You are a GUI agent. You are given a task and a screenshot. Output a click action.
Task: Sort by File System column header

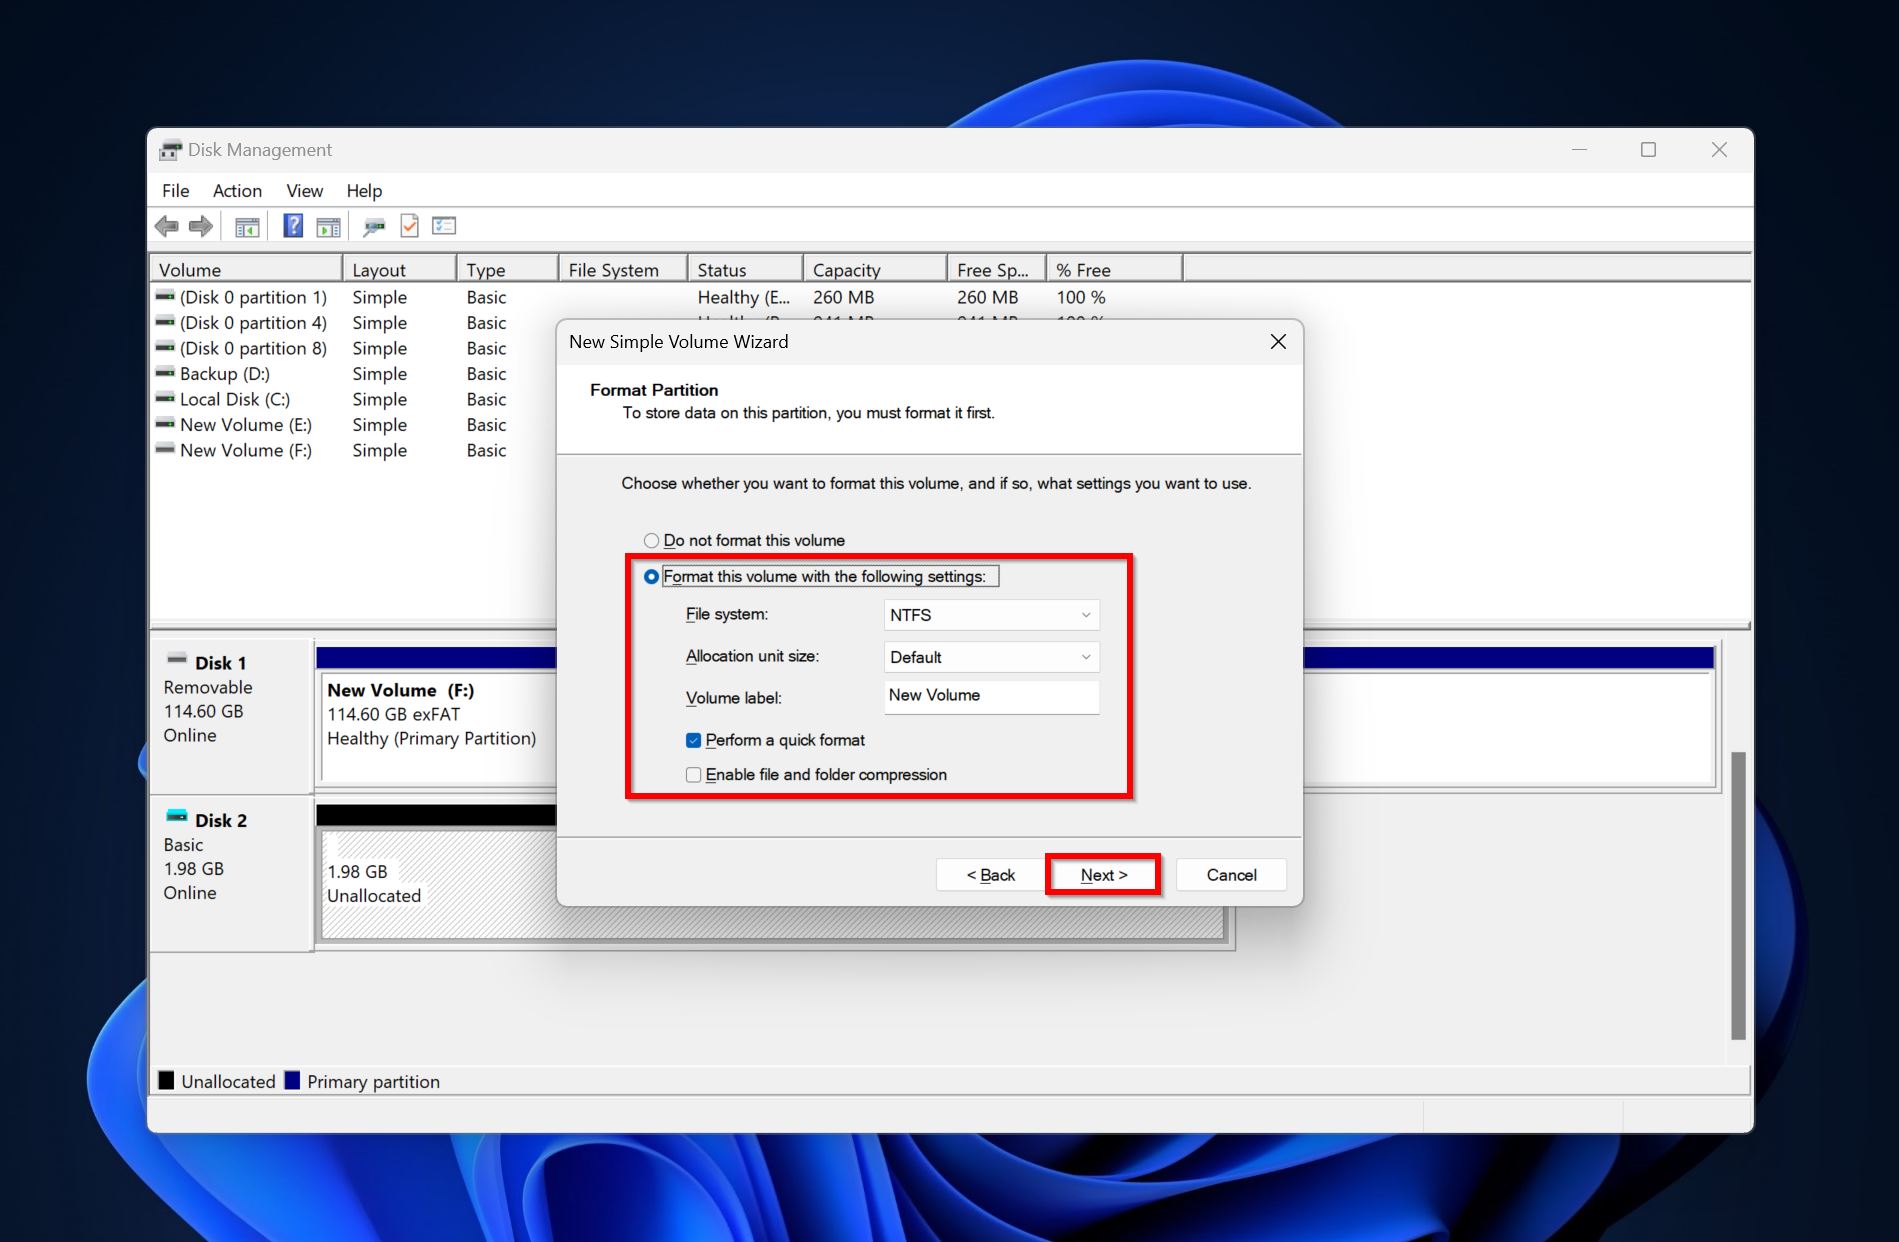coord(623,270)
